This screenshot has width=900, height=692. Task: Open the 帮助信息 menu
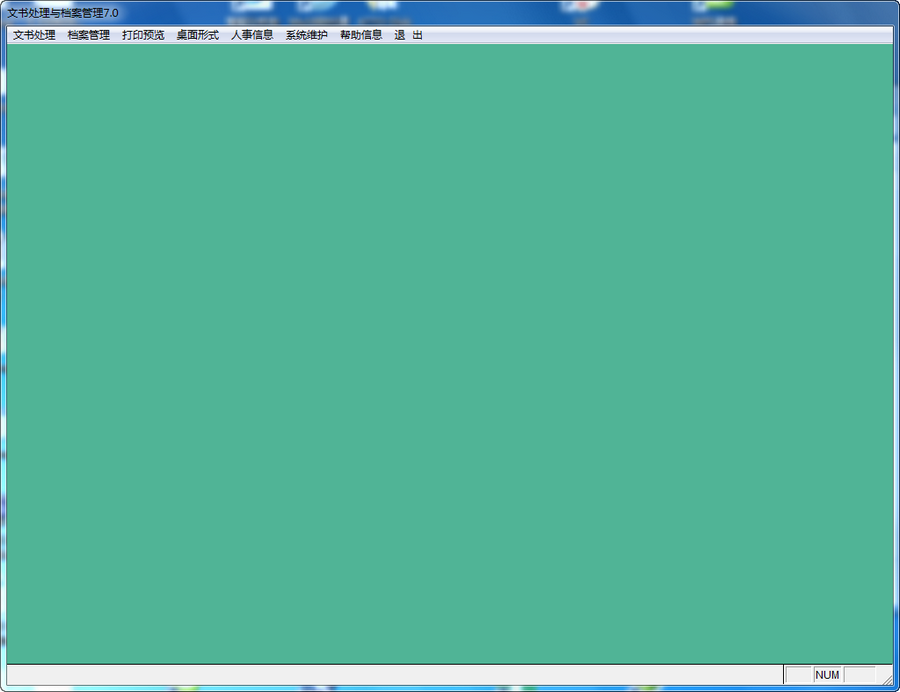(359, 34)
